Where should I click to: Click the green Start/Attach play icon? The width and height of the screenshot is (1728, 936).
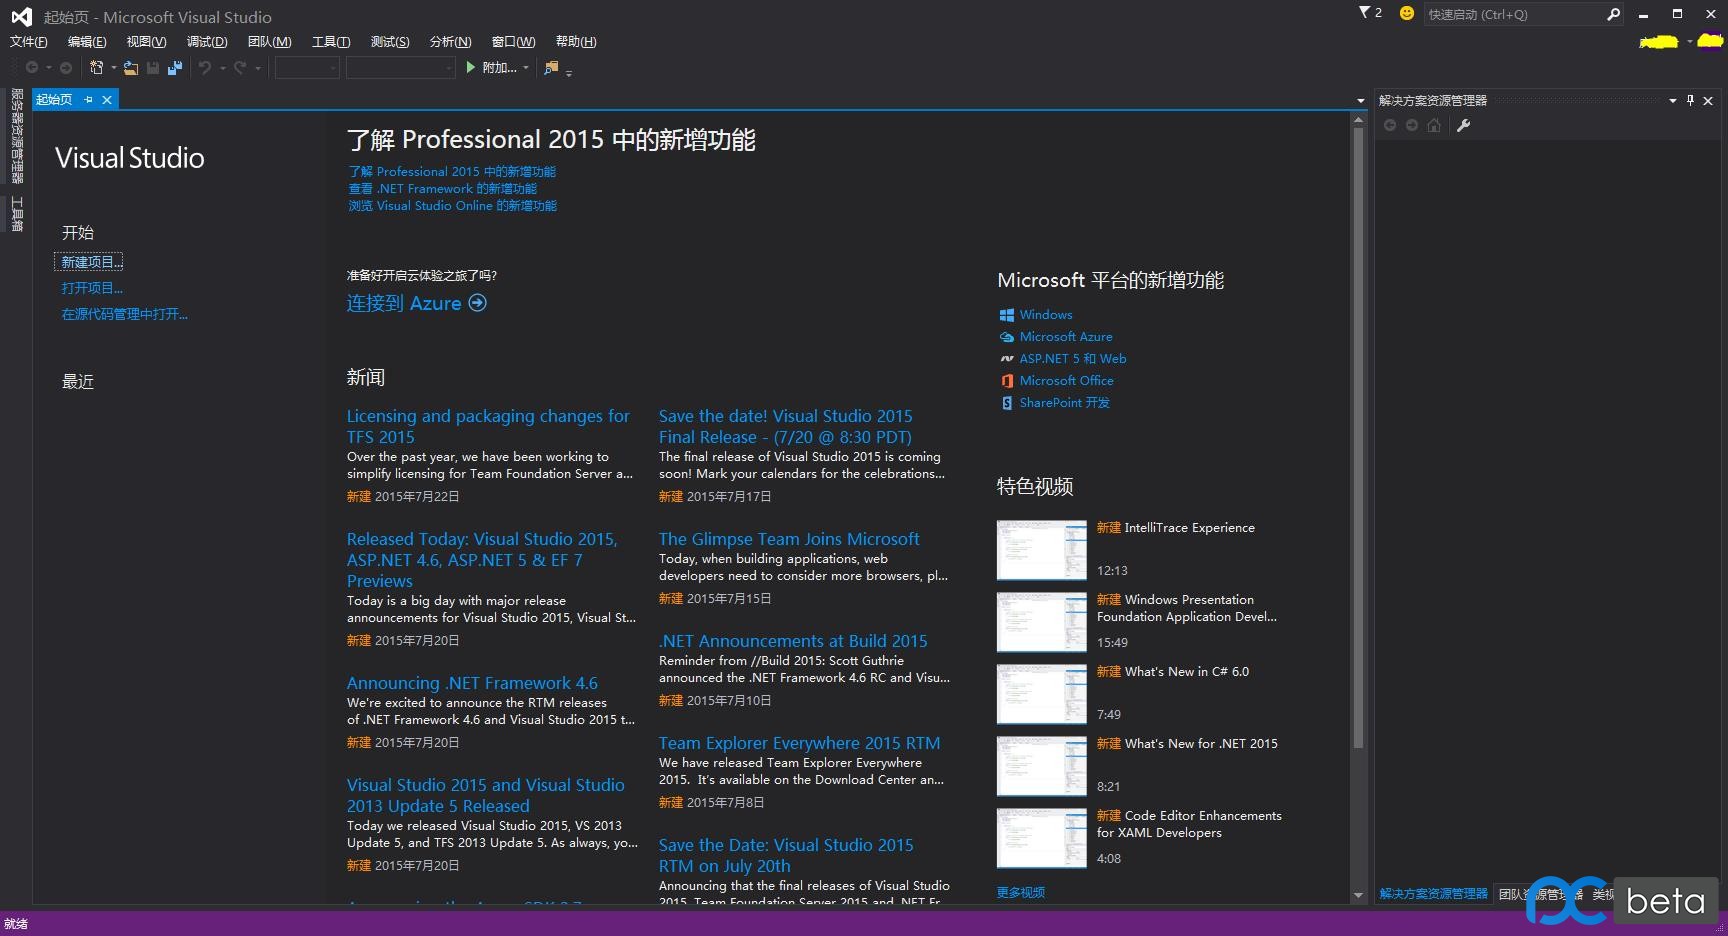click(471, 67)
